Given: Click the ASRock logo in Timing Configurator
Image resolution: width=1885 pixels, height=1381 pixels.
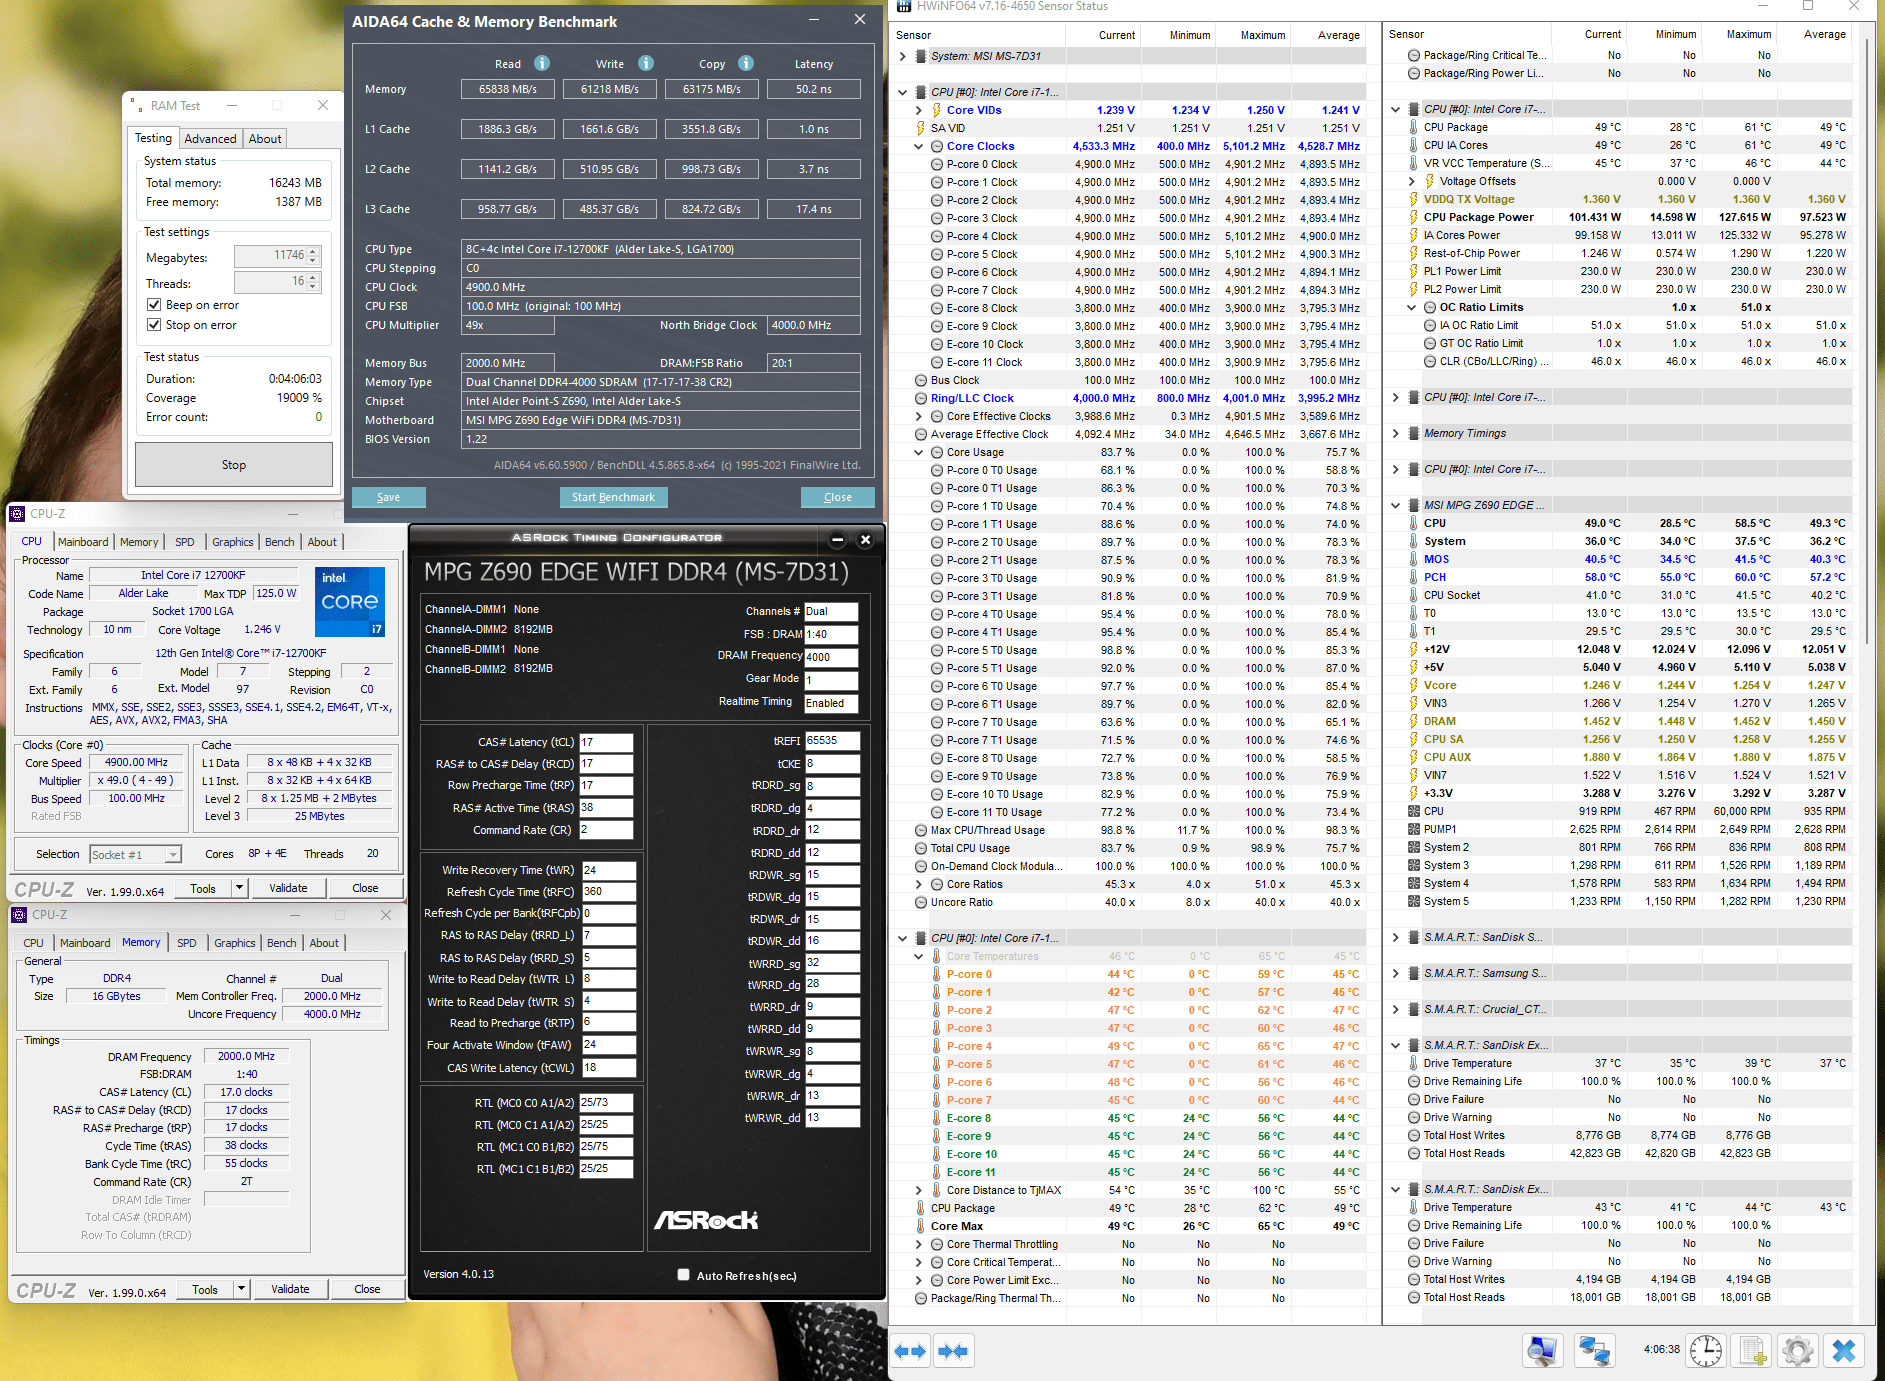Looking at the screenshot, I should pyautogui.click(x=706, y=1220).
